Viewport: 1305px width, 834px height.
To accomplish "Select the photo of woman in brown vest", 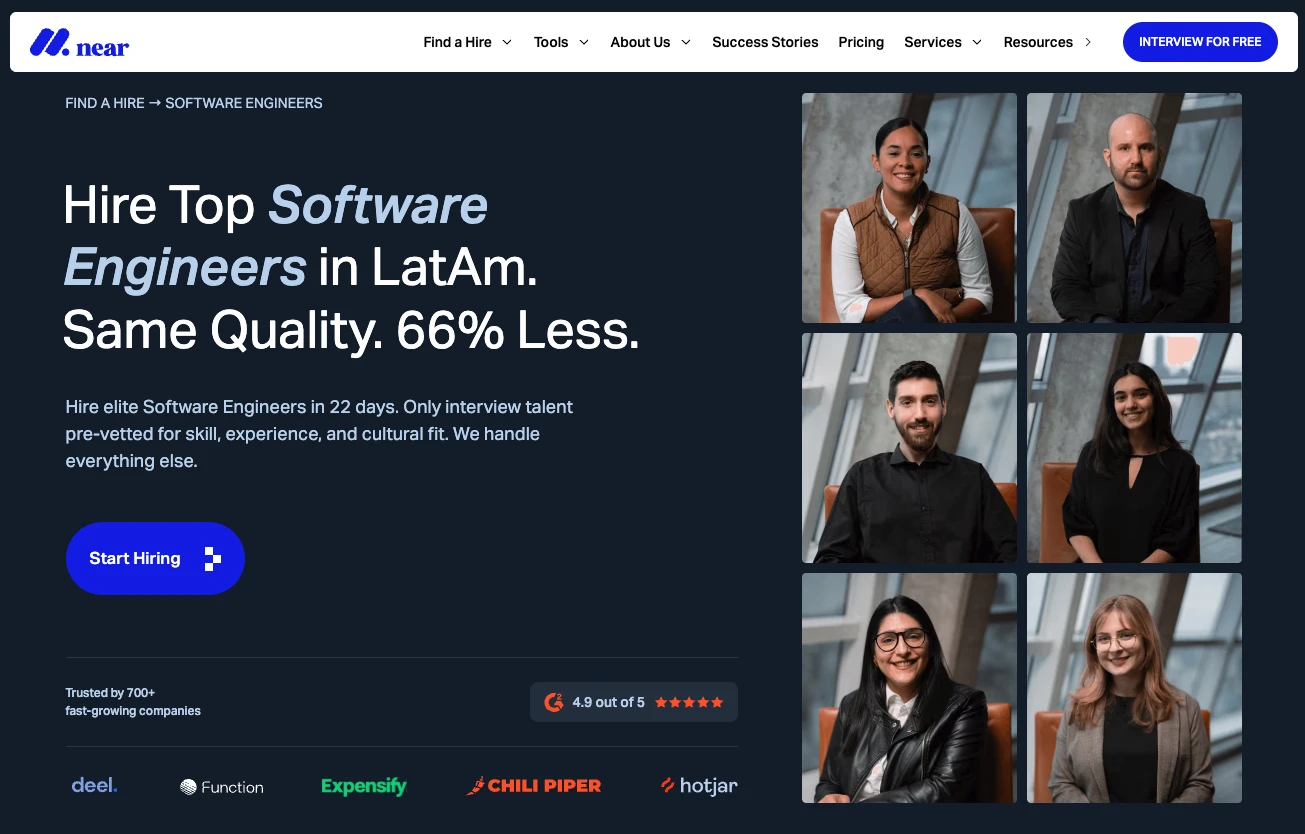I will (x=909, y=208).
